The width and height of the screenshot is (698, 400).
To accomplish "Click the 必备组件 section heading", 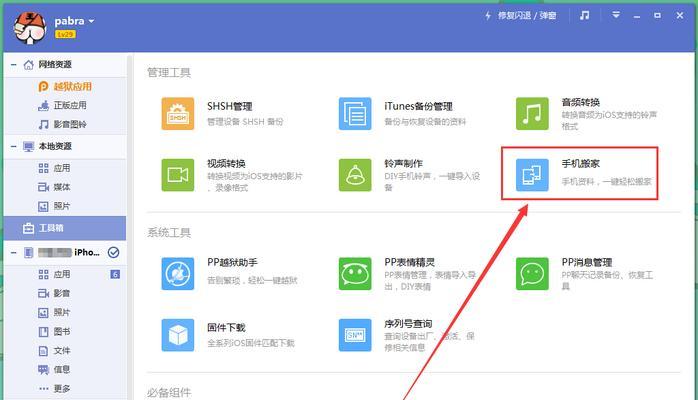I will [169, 392].
